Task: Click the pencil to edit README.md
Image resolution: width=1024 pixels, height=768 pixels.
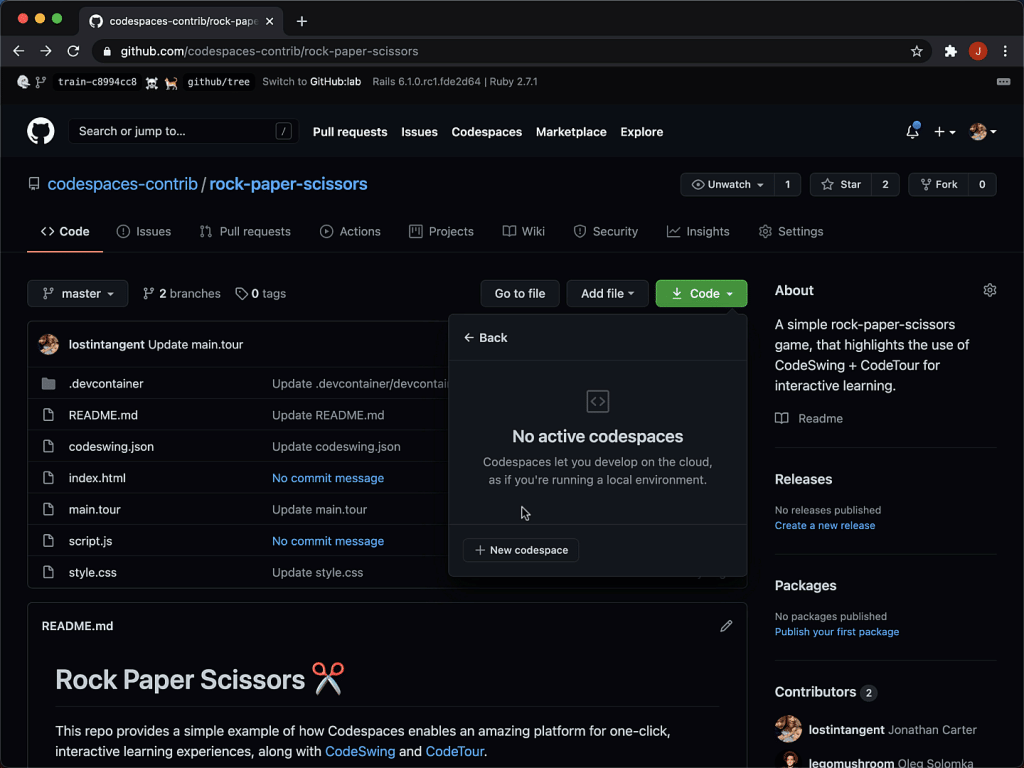Action: (x=726, y=625)
